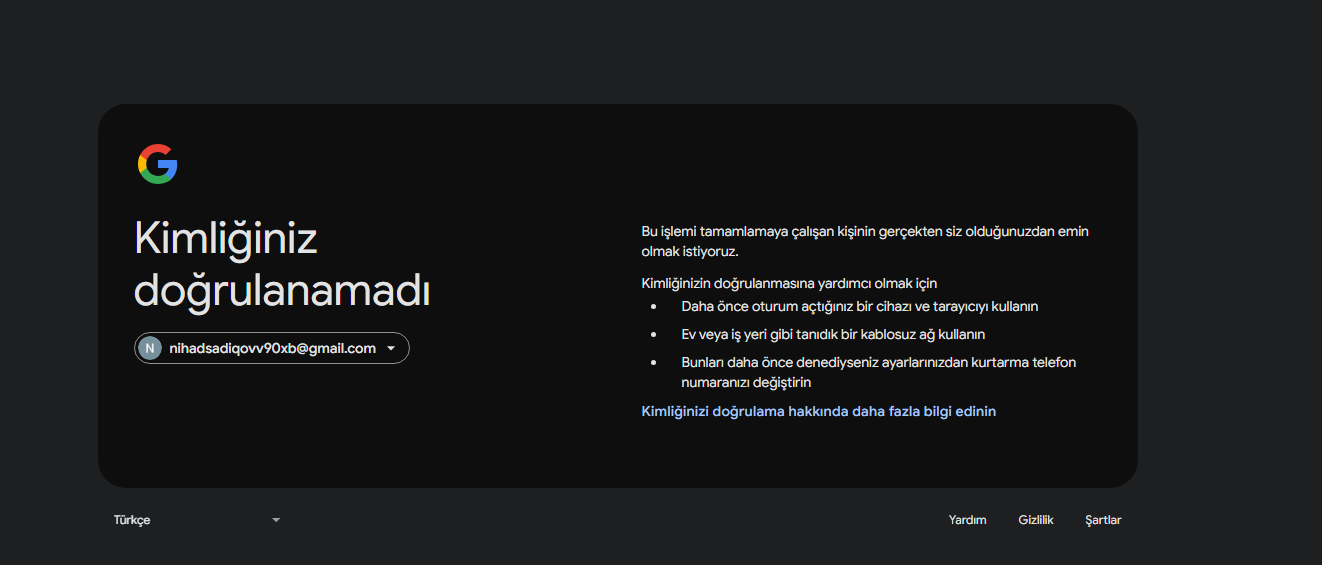
Task: Open the Gizlilik privacy link
Action: point(1036,520)
